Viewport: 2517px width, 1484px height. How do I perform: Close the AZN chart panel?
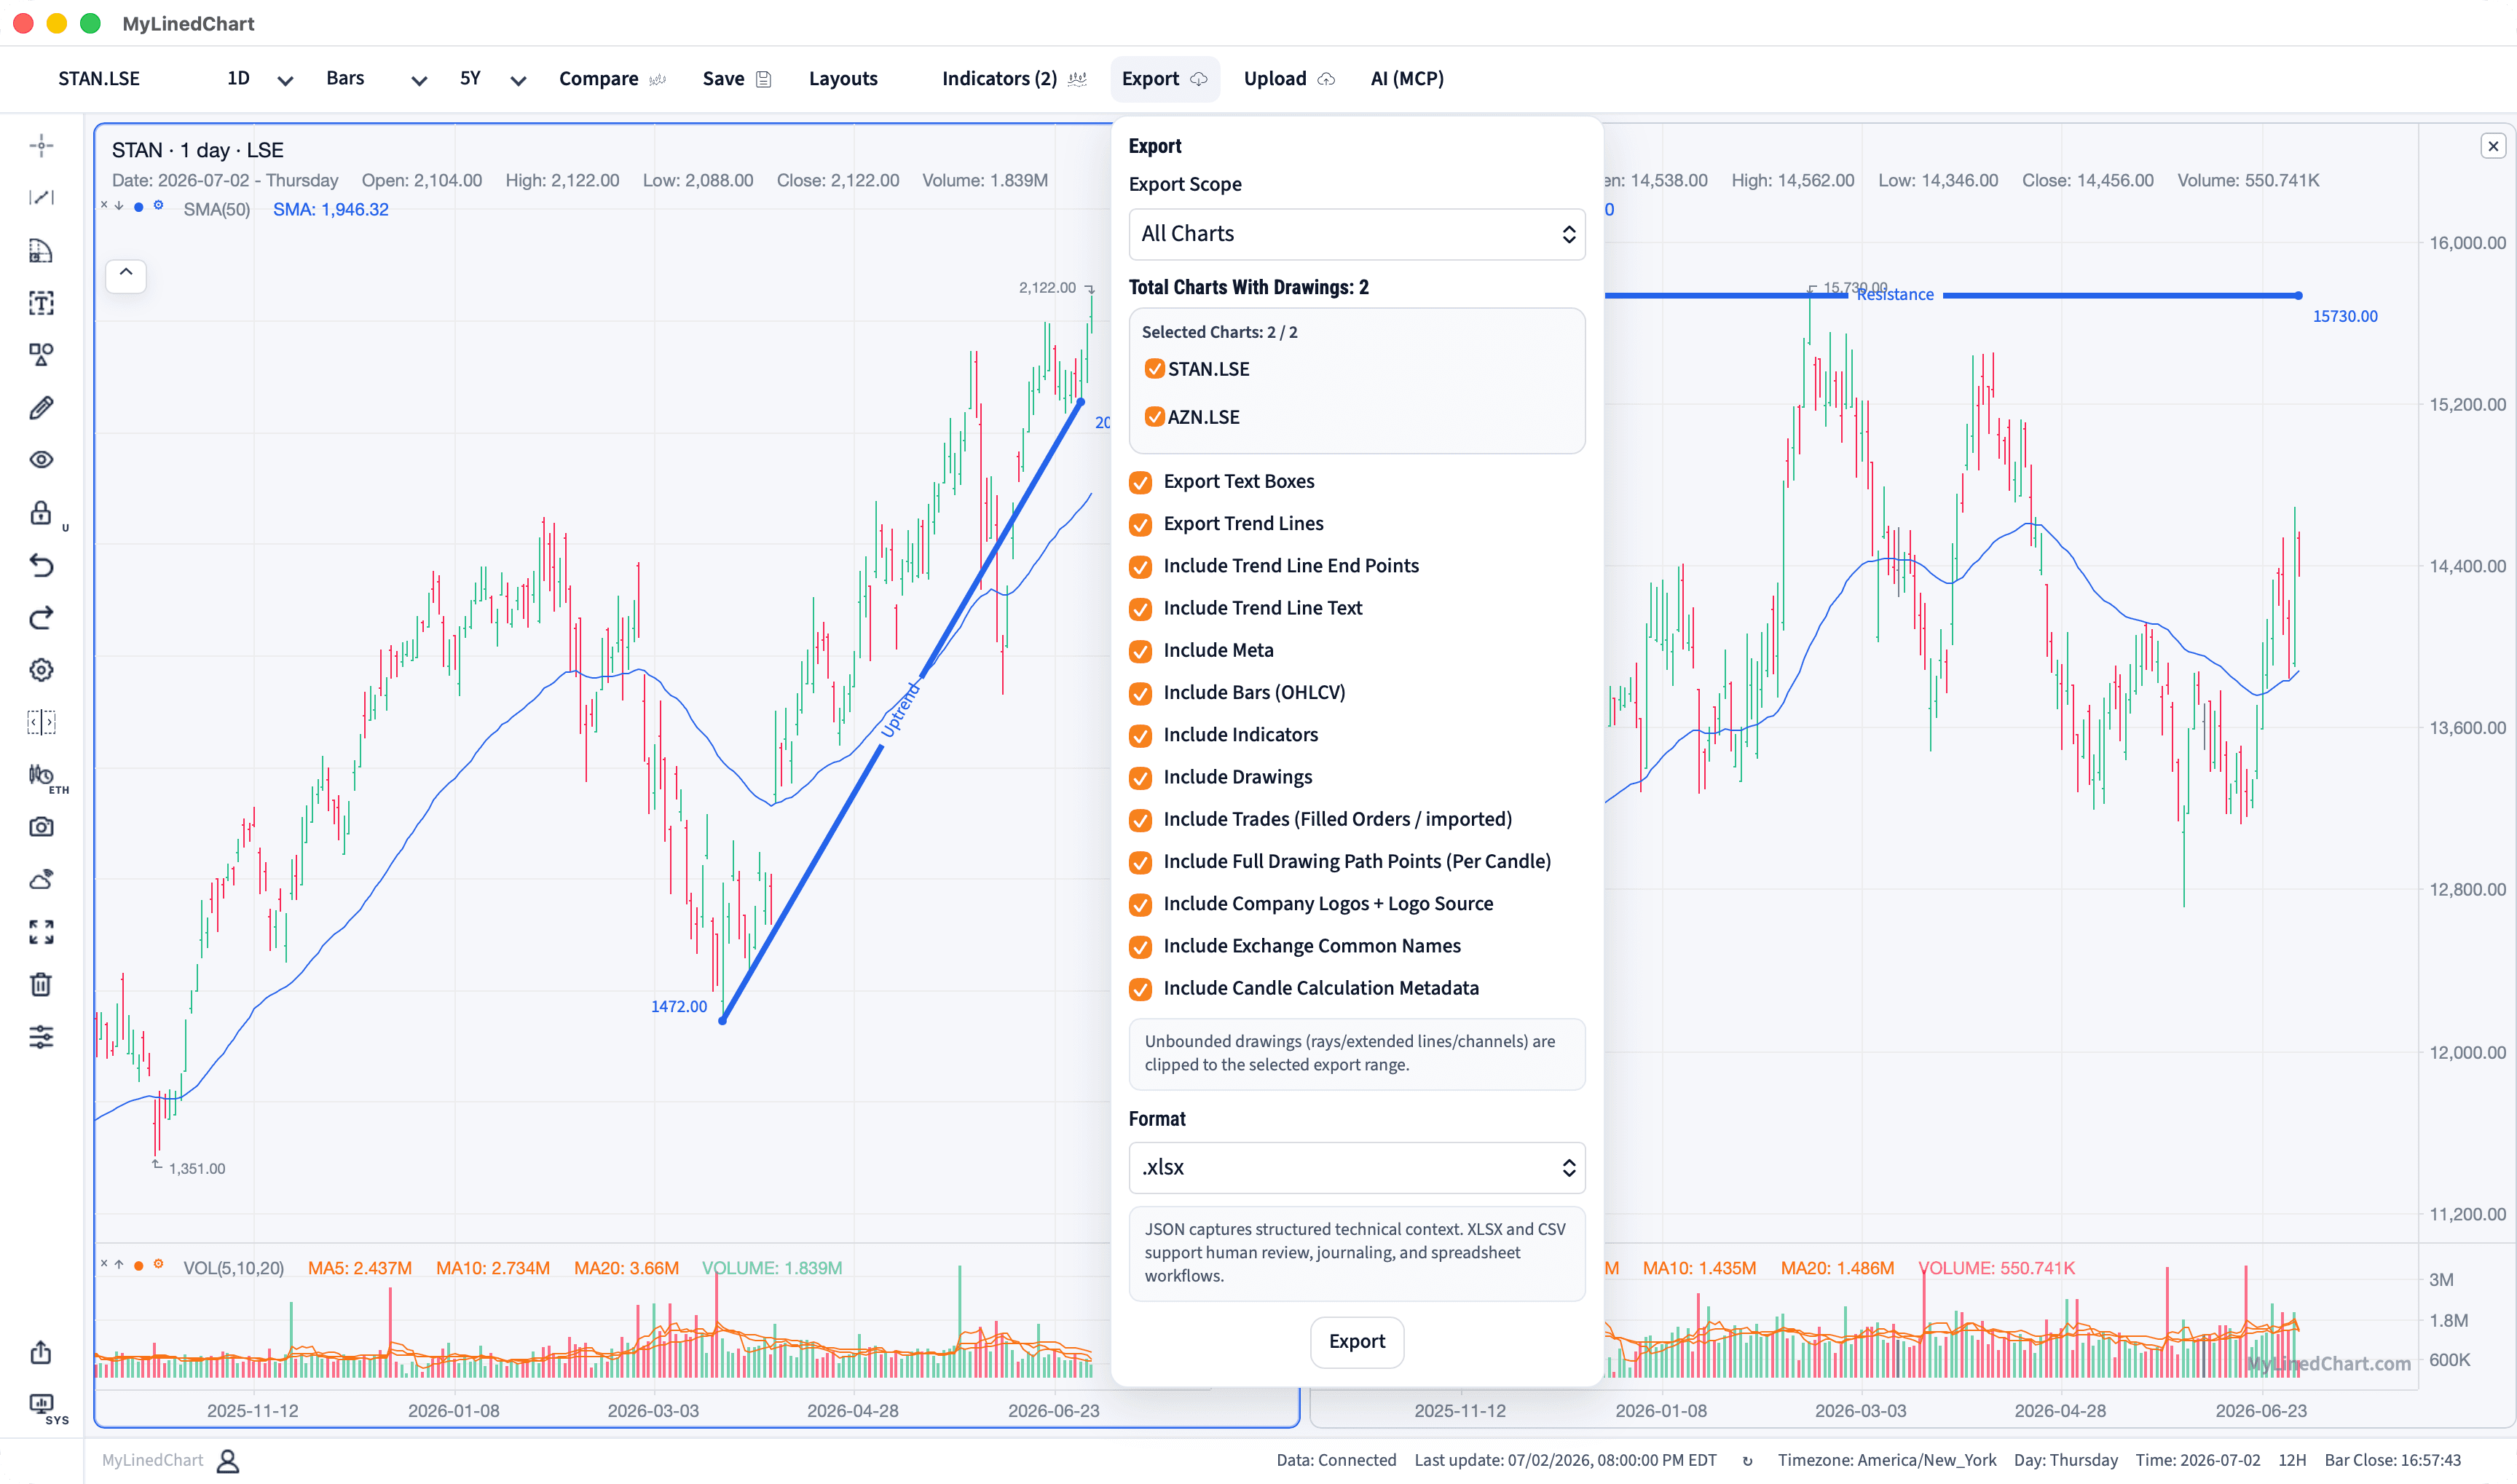[2493, 146]
